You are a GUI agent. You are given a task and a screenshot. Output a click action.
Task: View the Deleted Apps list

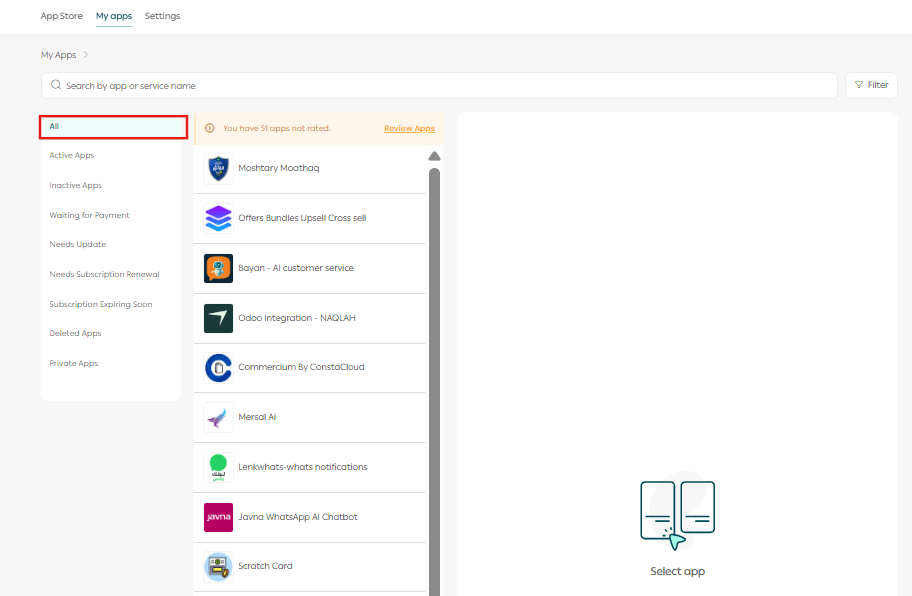coord(76,334)
